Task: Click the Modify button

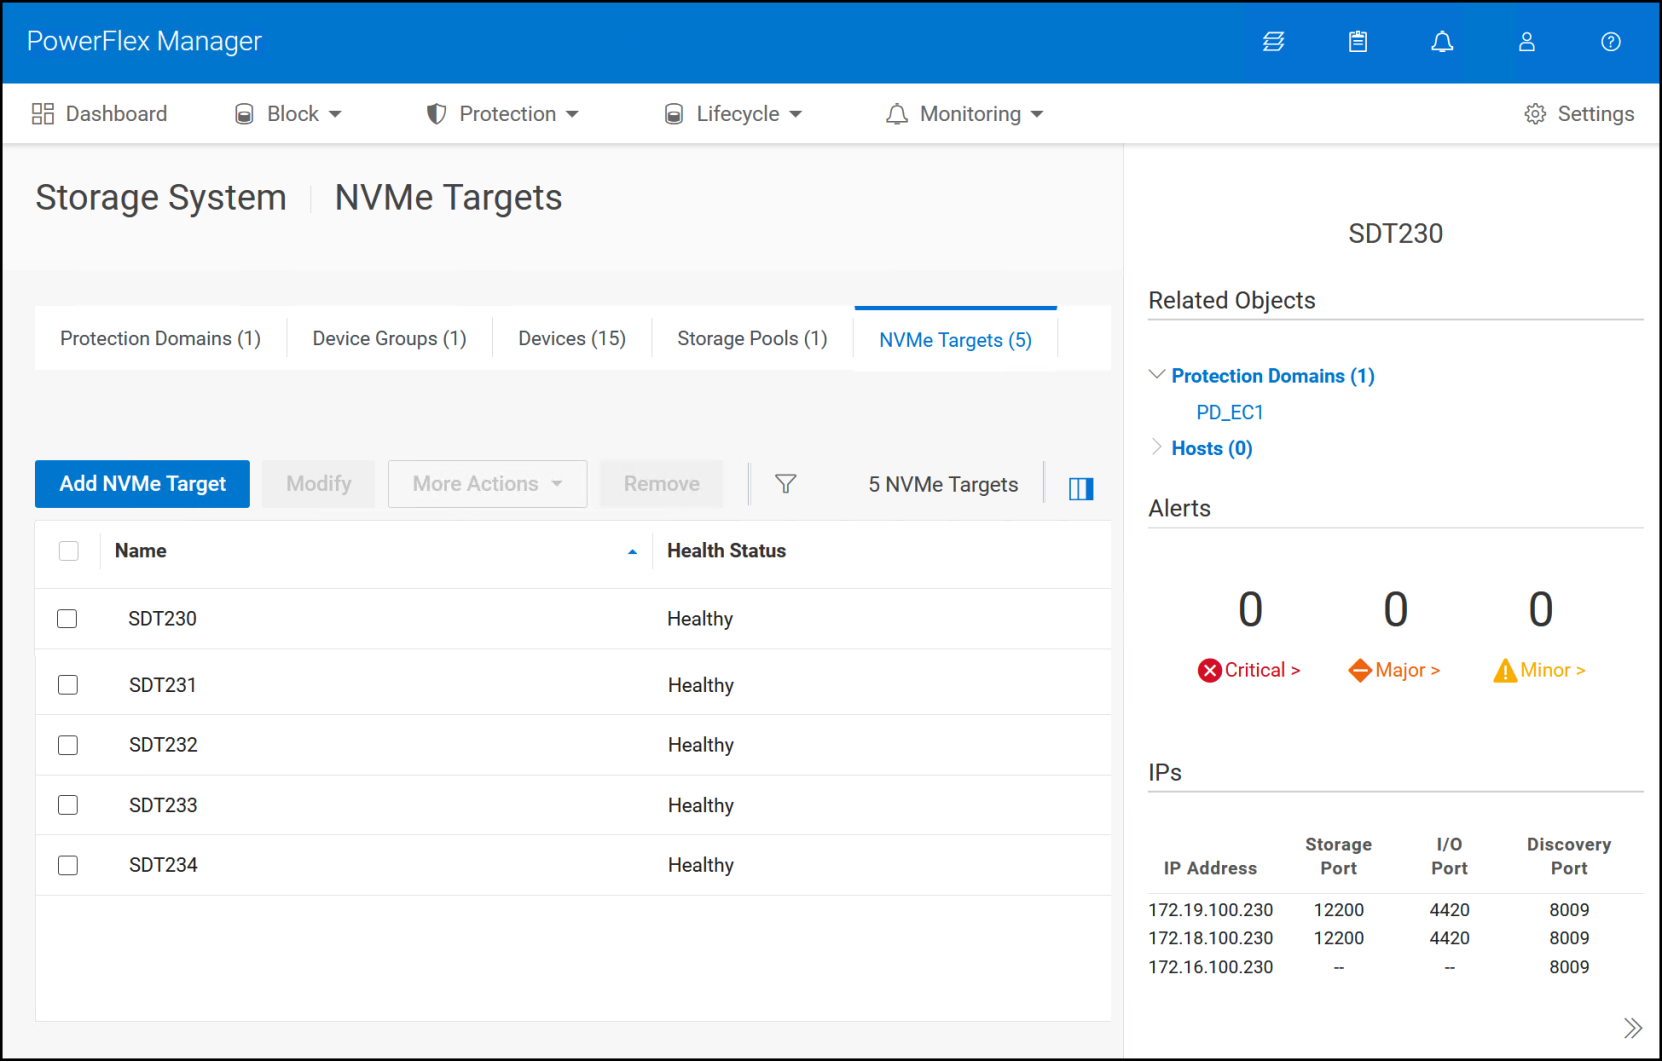Action: (x=319, y=484)
